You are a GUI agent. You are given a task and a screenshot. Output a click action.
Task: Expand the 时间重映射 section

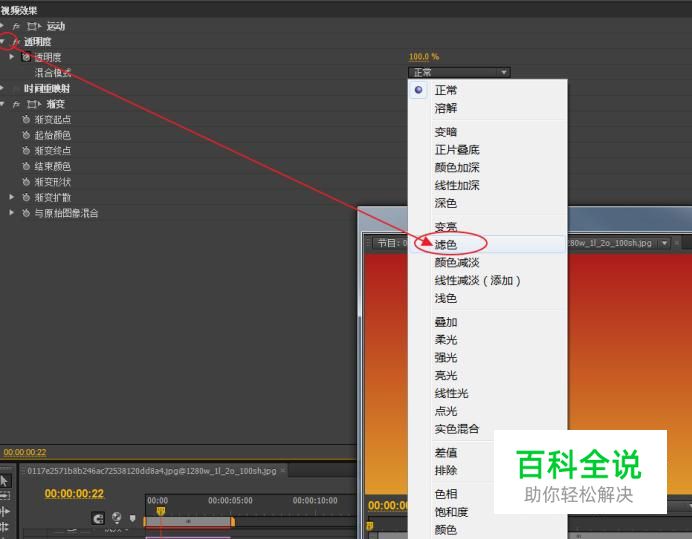[2, 88]
